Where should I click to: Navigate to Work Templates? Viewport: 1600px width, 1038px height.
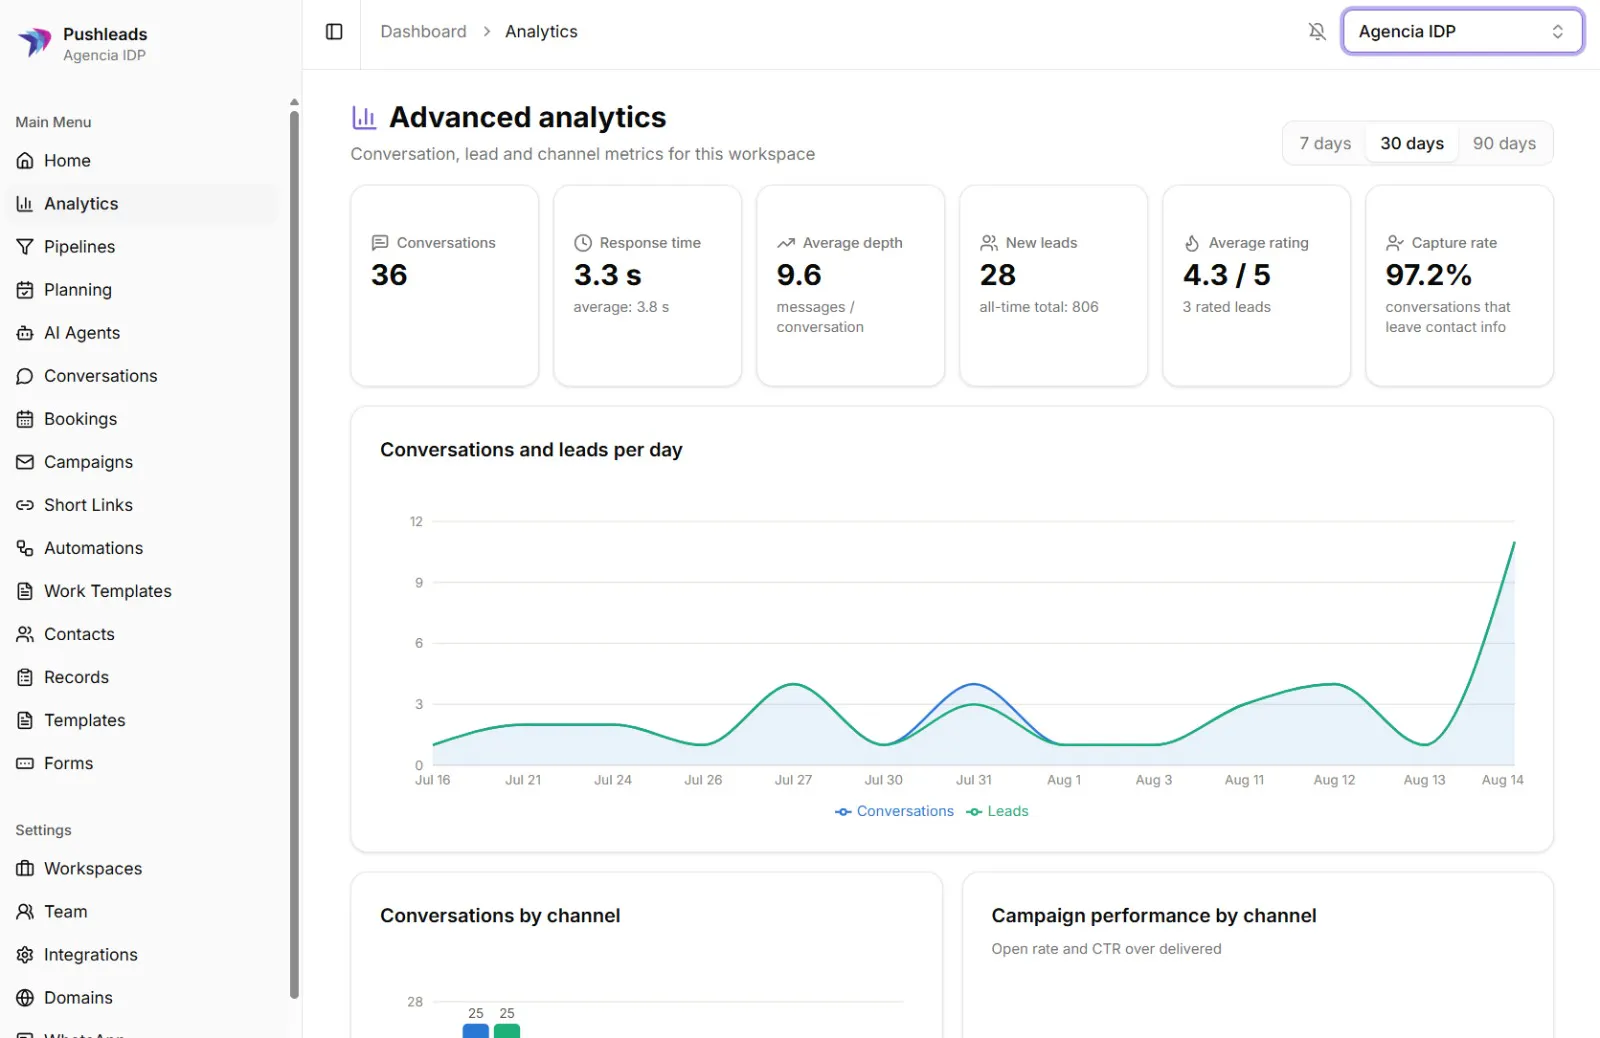coord(141,591)
